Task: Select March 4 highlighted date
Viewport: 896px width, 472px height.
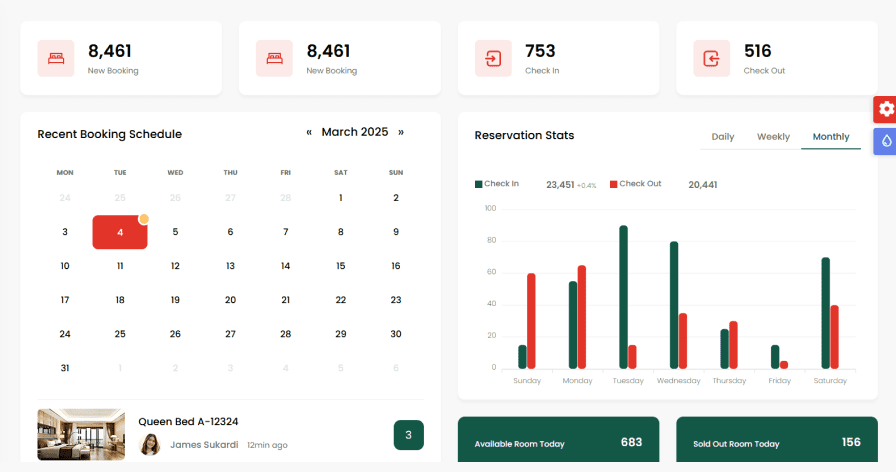Action: point(120,232)
